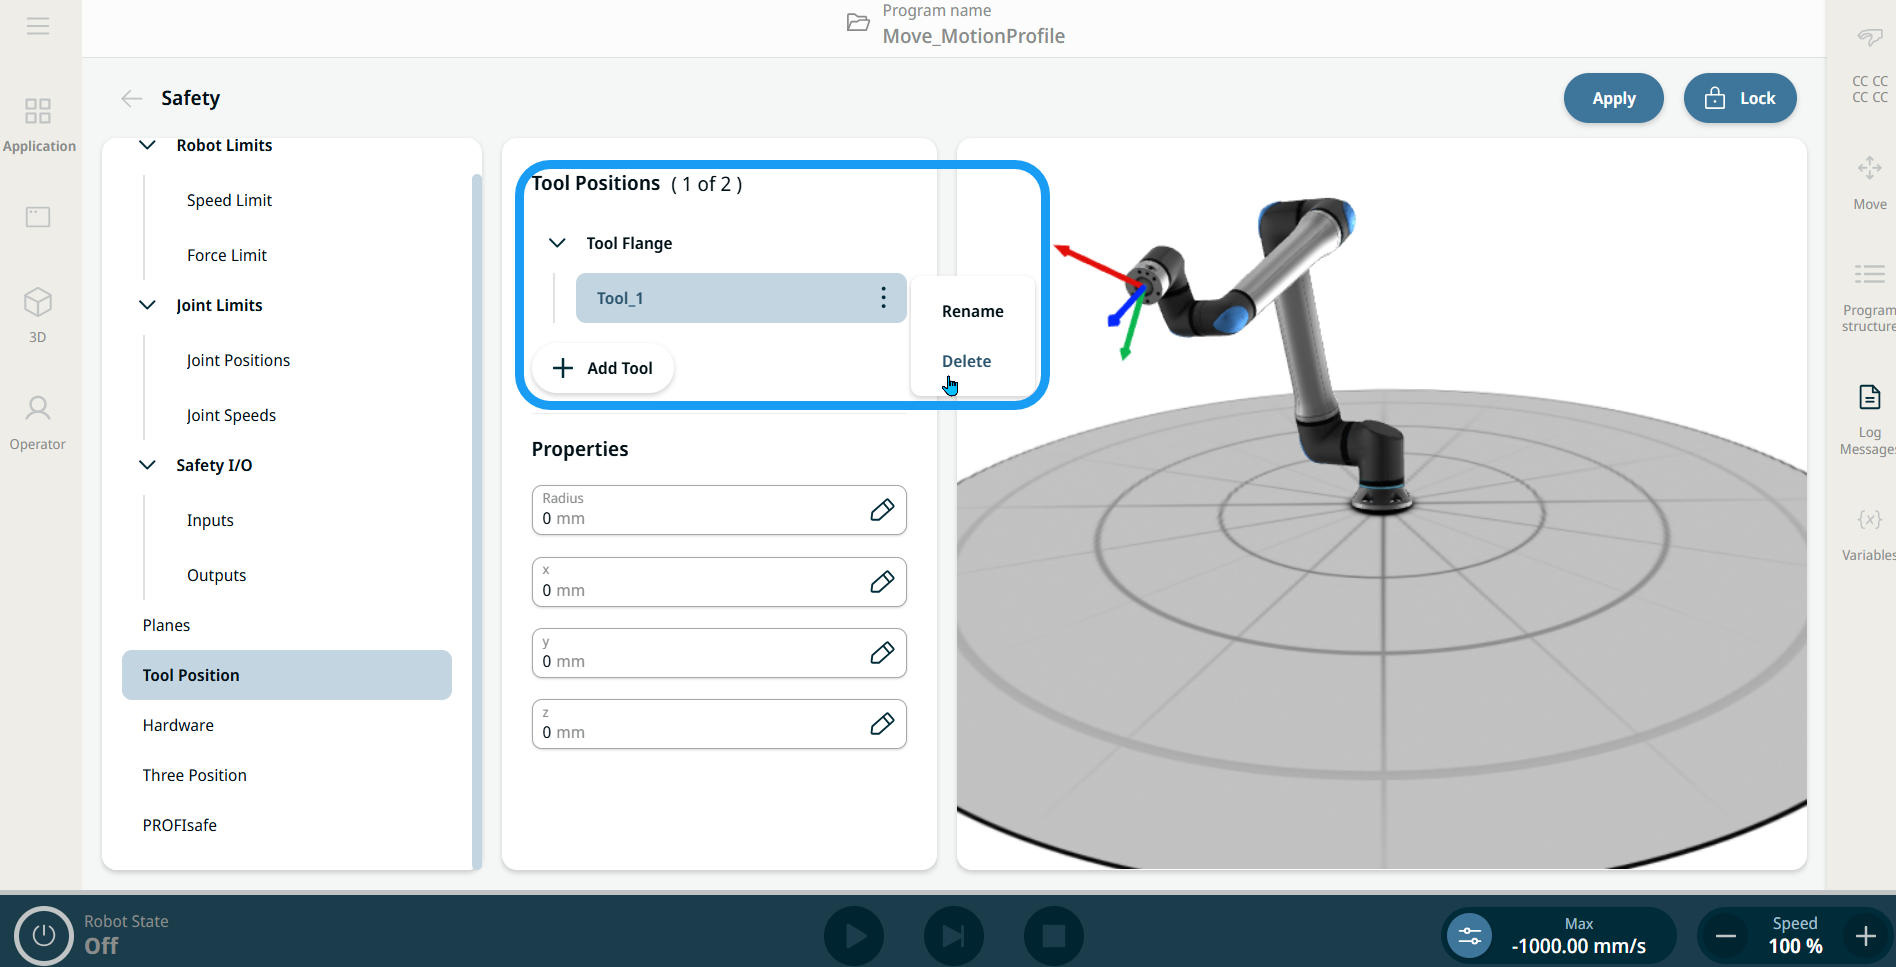Click the three-dot menu on Tool_1
The height and width of the screenshot is (967, 1896).
coord(883,298)
